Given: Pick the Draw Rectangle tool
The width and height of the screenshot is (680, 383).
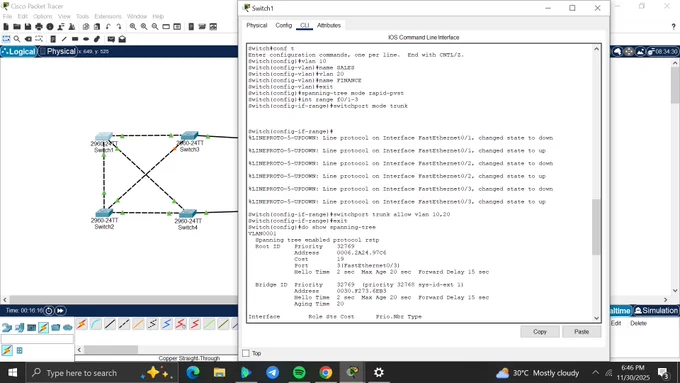Looking at the screenshot, I should pyautogui.click(x=75, y=39).
